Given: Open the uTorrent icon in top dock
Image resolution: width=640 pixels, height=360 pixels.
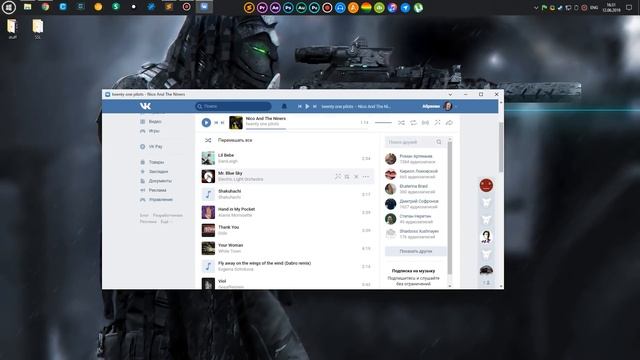Looking at the screenshot, I should pyautogui.click(x=418, y=7).
